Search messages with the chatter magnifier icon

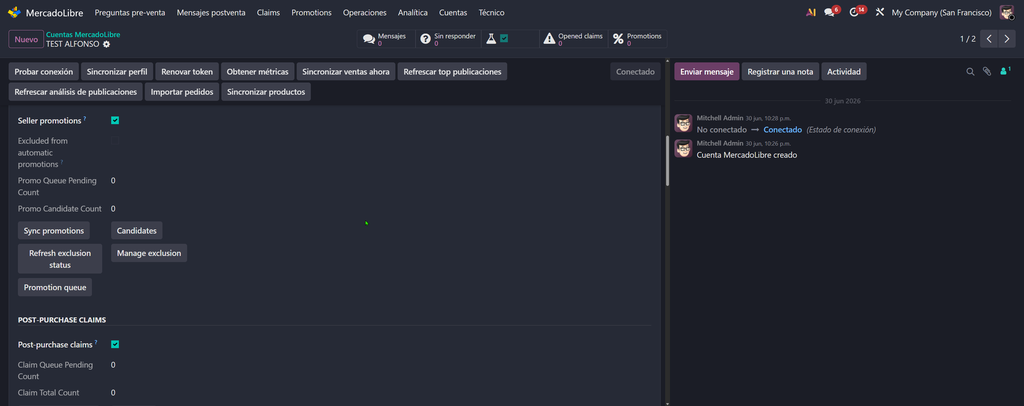[x=970, y=72]
